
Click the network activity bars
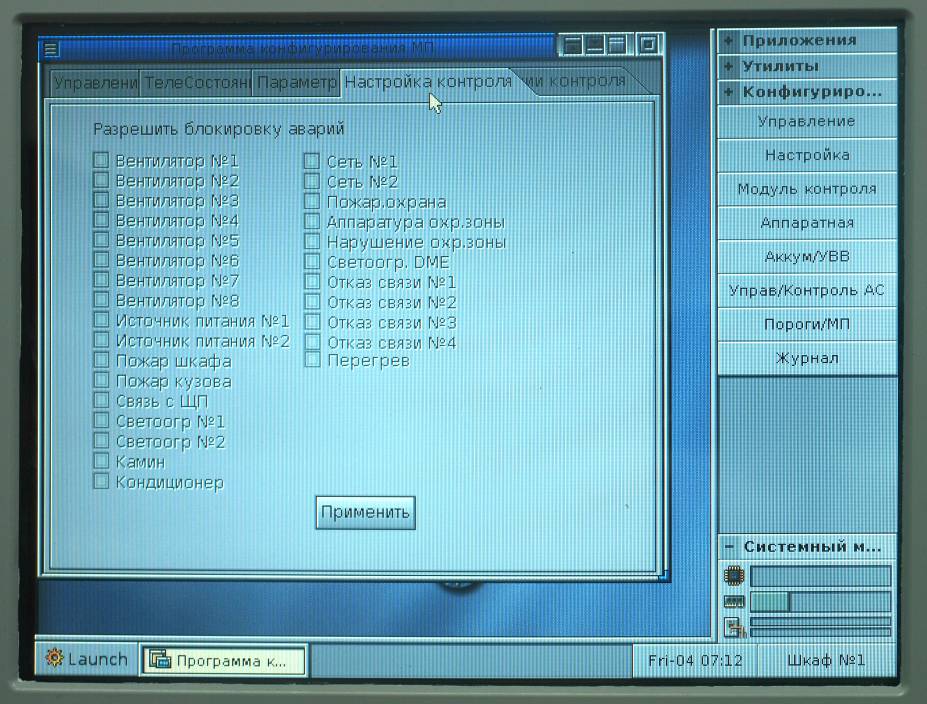pos(821,627)
